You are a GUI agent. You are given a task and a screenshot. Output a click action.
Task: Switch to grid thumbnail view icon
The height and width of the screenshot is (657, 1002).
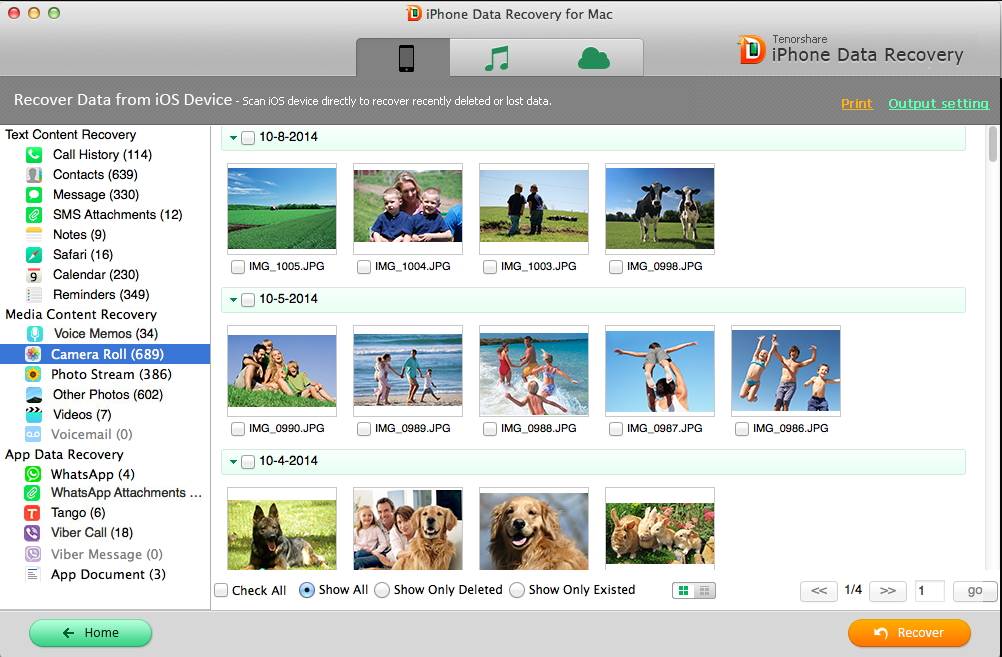coord(683,591)
